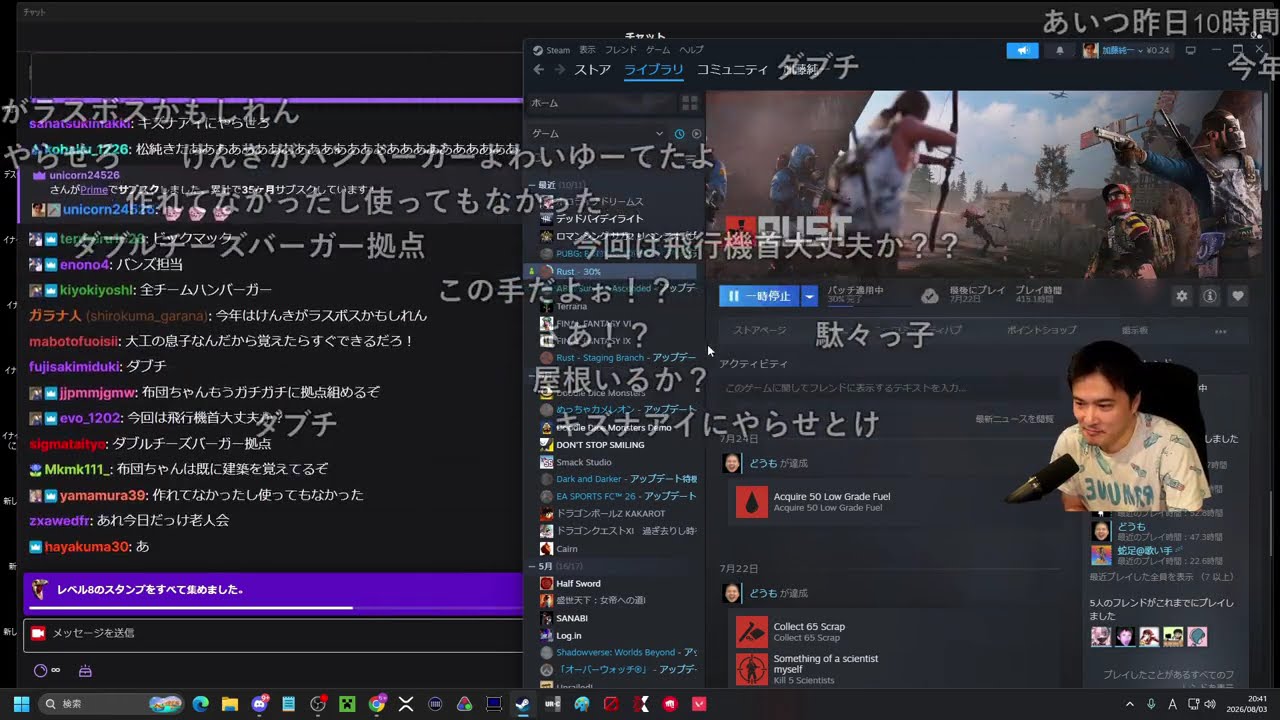
Task: Open Rust ポイントショップ link
Action: (1041, 330)
